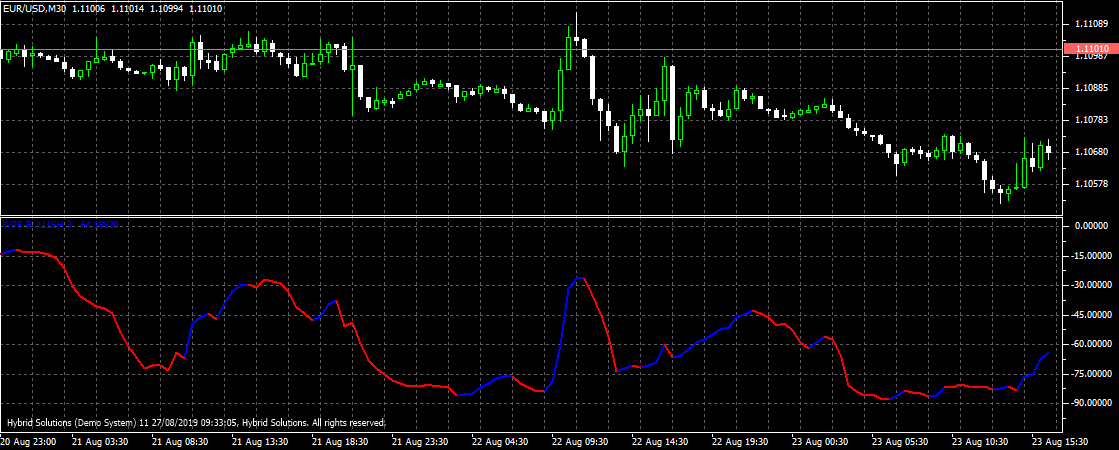Click the -45.00000 indicator scale label
This screenshot has width=1119, height=450.
(x=1090, y=315)
